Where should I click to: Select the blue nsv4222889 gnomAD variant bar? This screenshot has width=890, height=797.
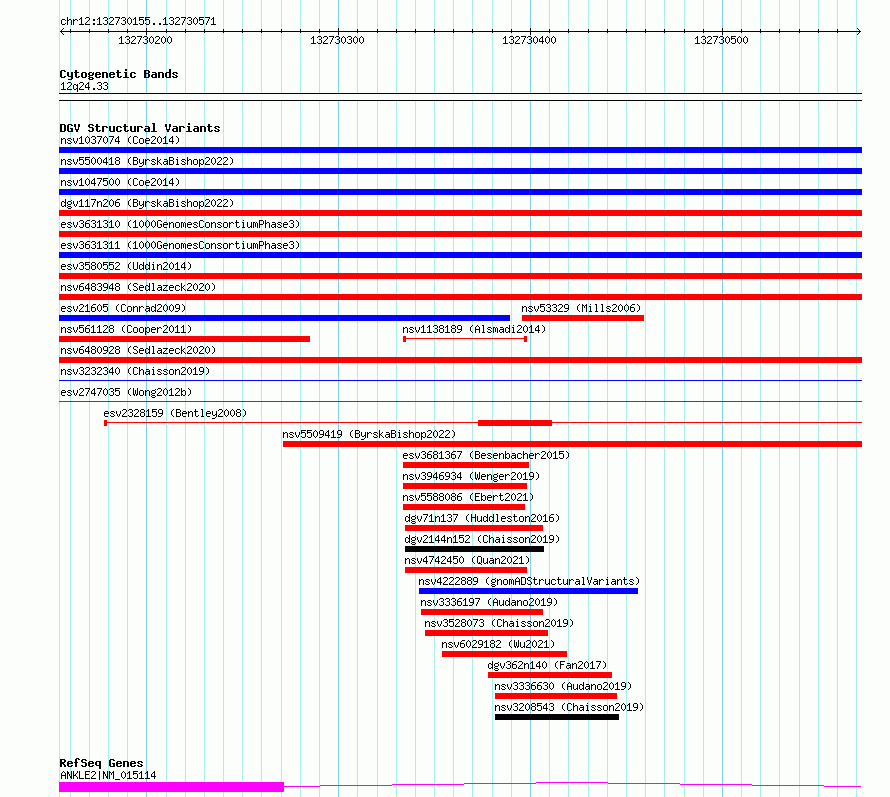click(528, 591)
